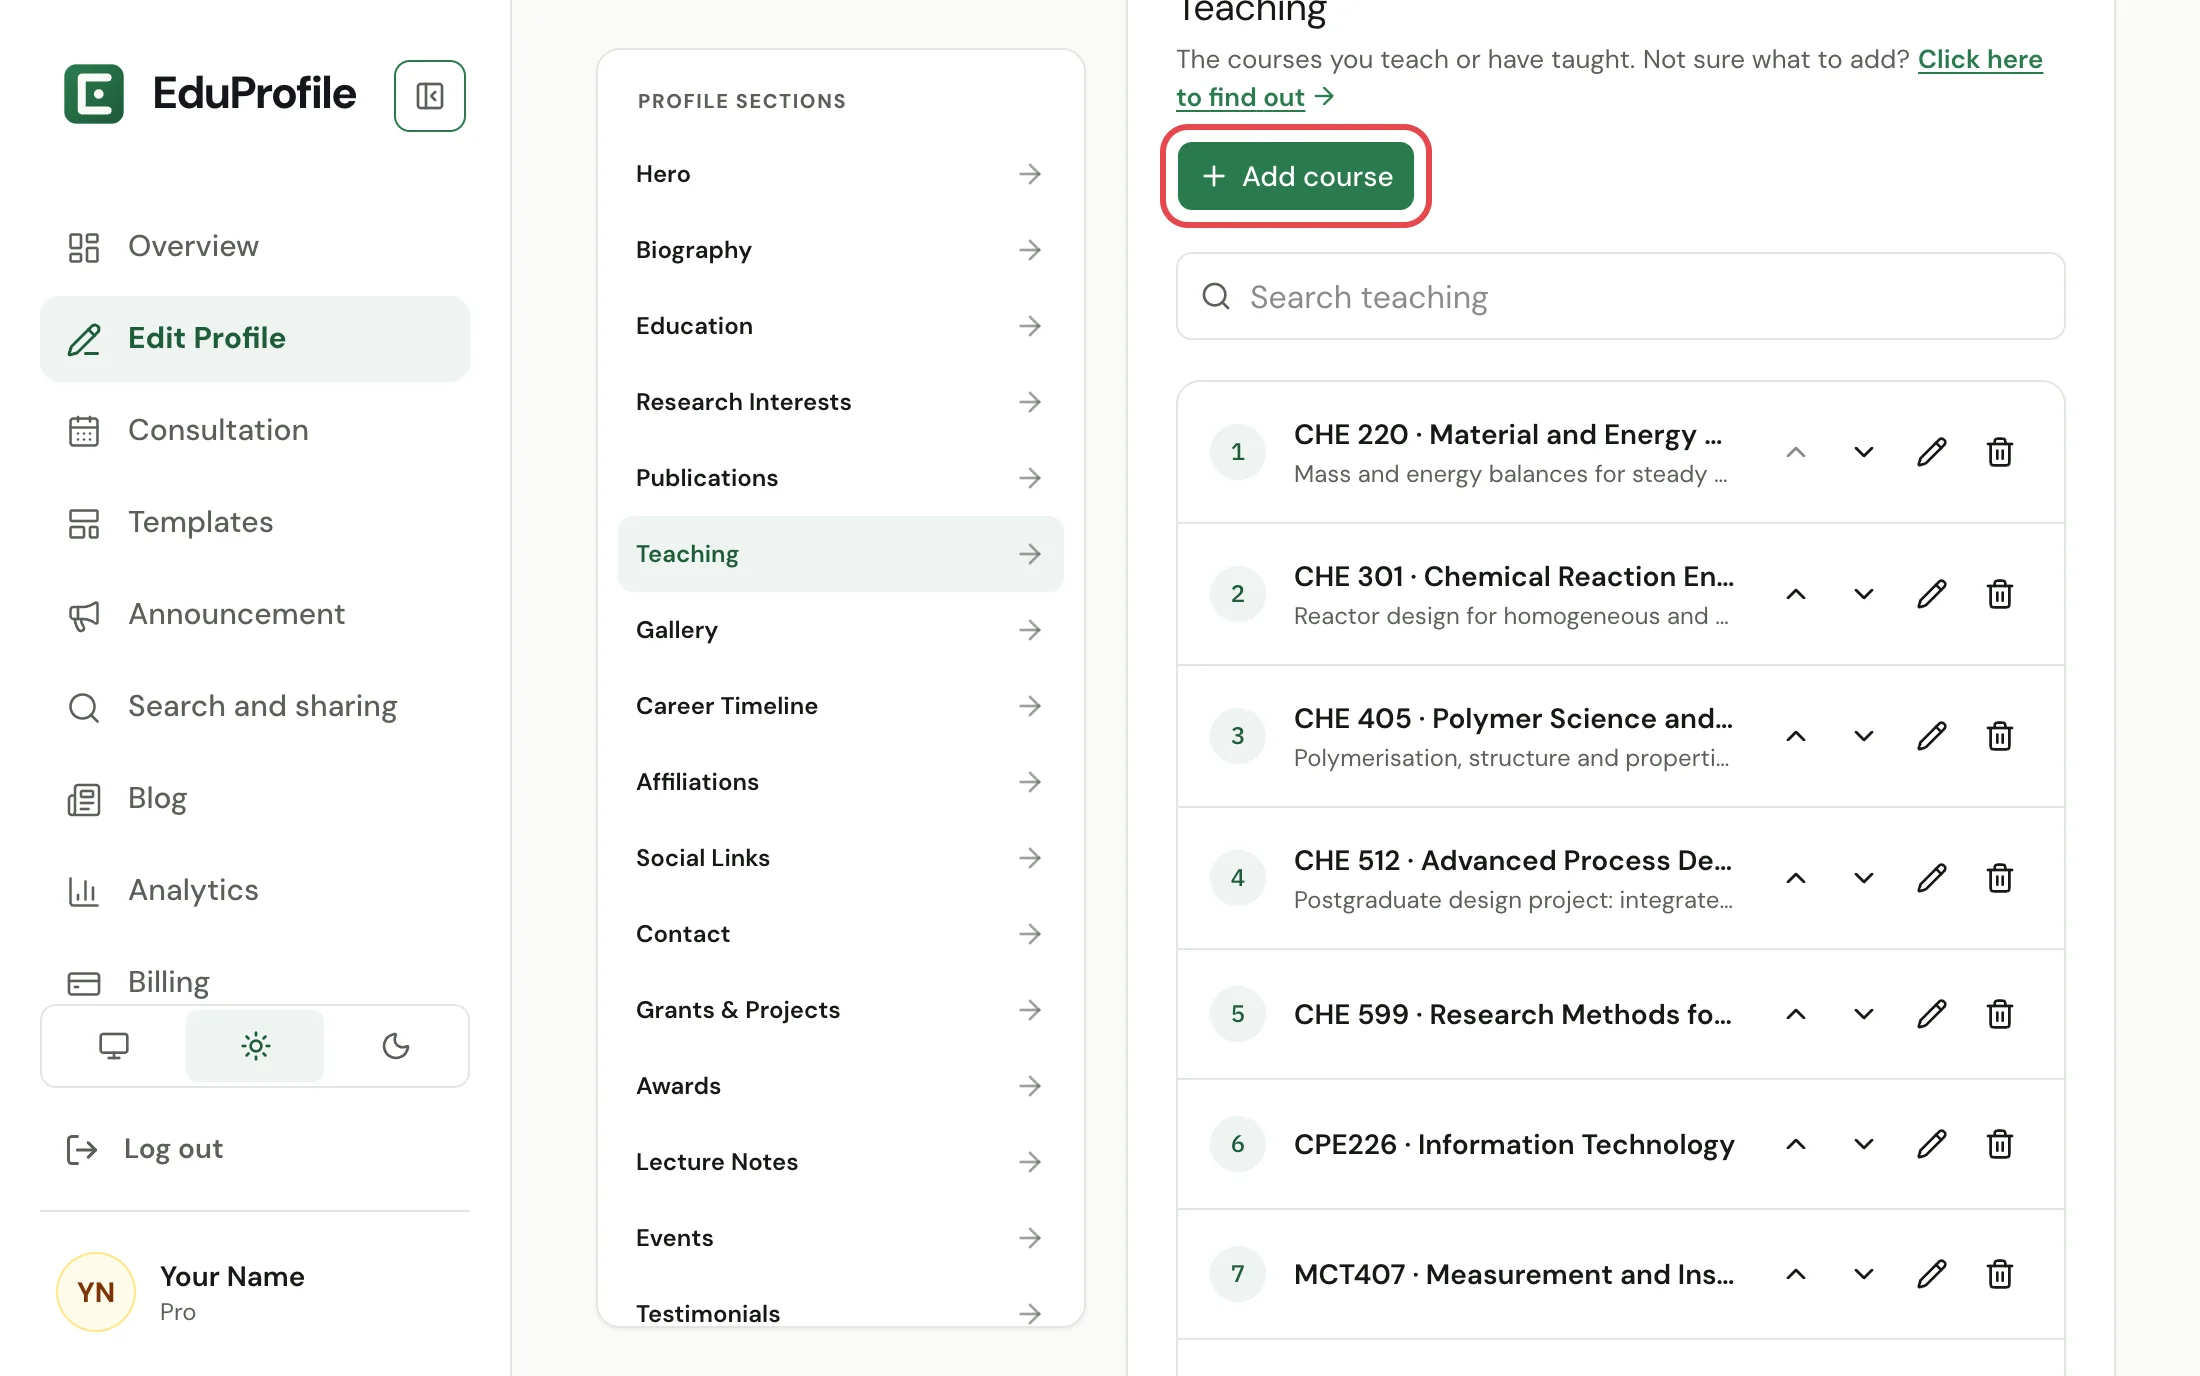
Task: Delete the CHE 220 course
Action: (2000, 452)
